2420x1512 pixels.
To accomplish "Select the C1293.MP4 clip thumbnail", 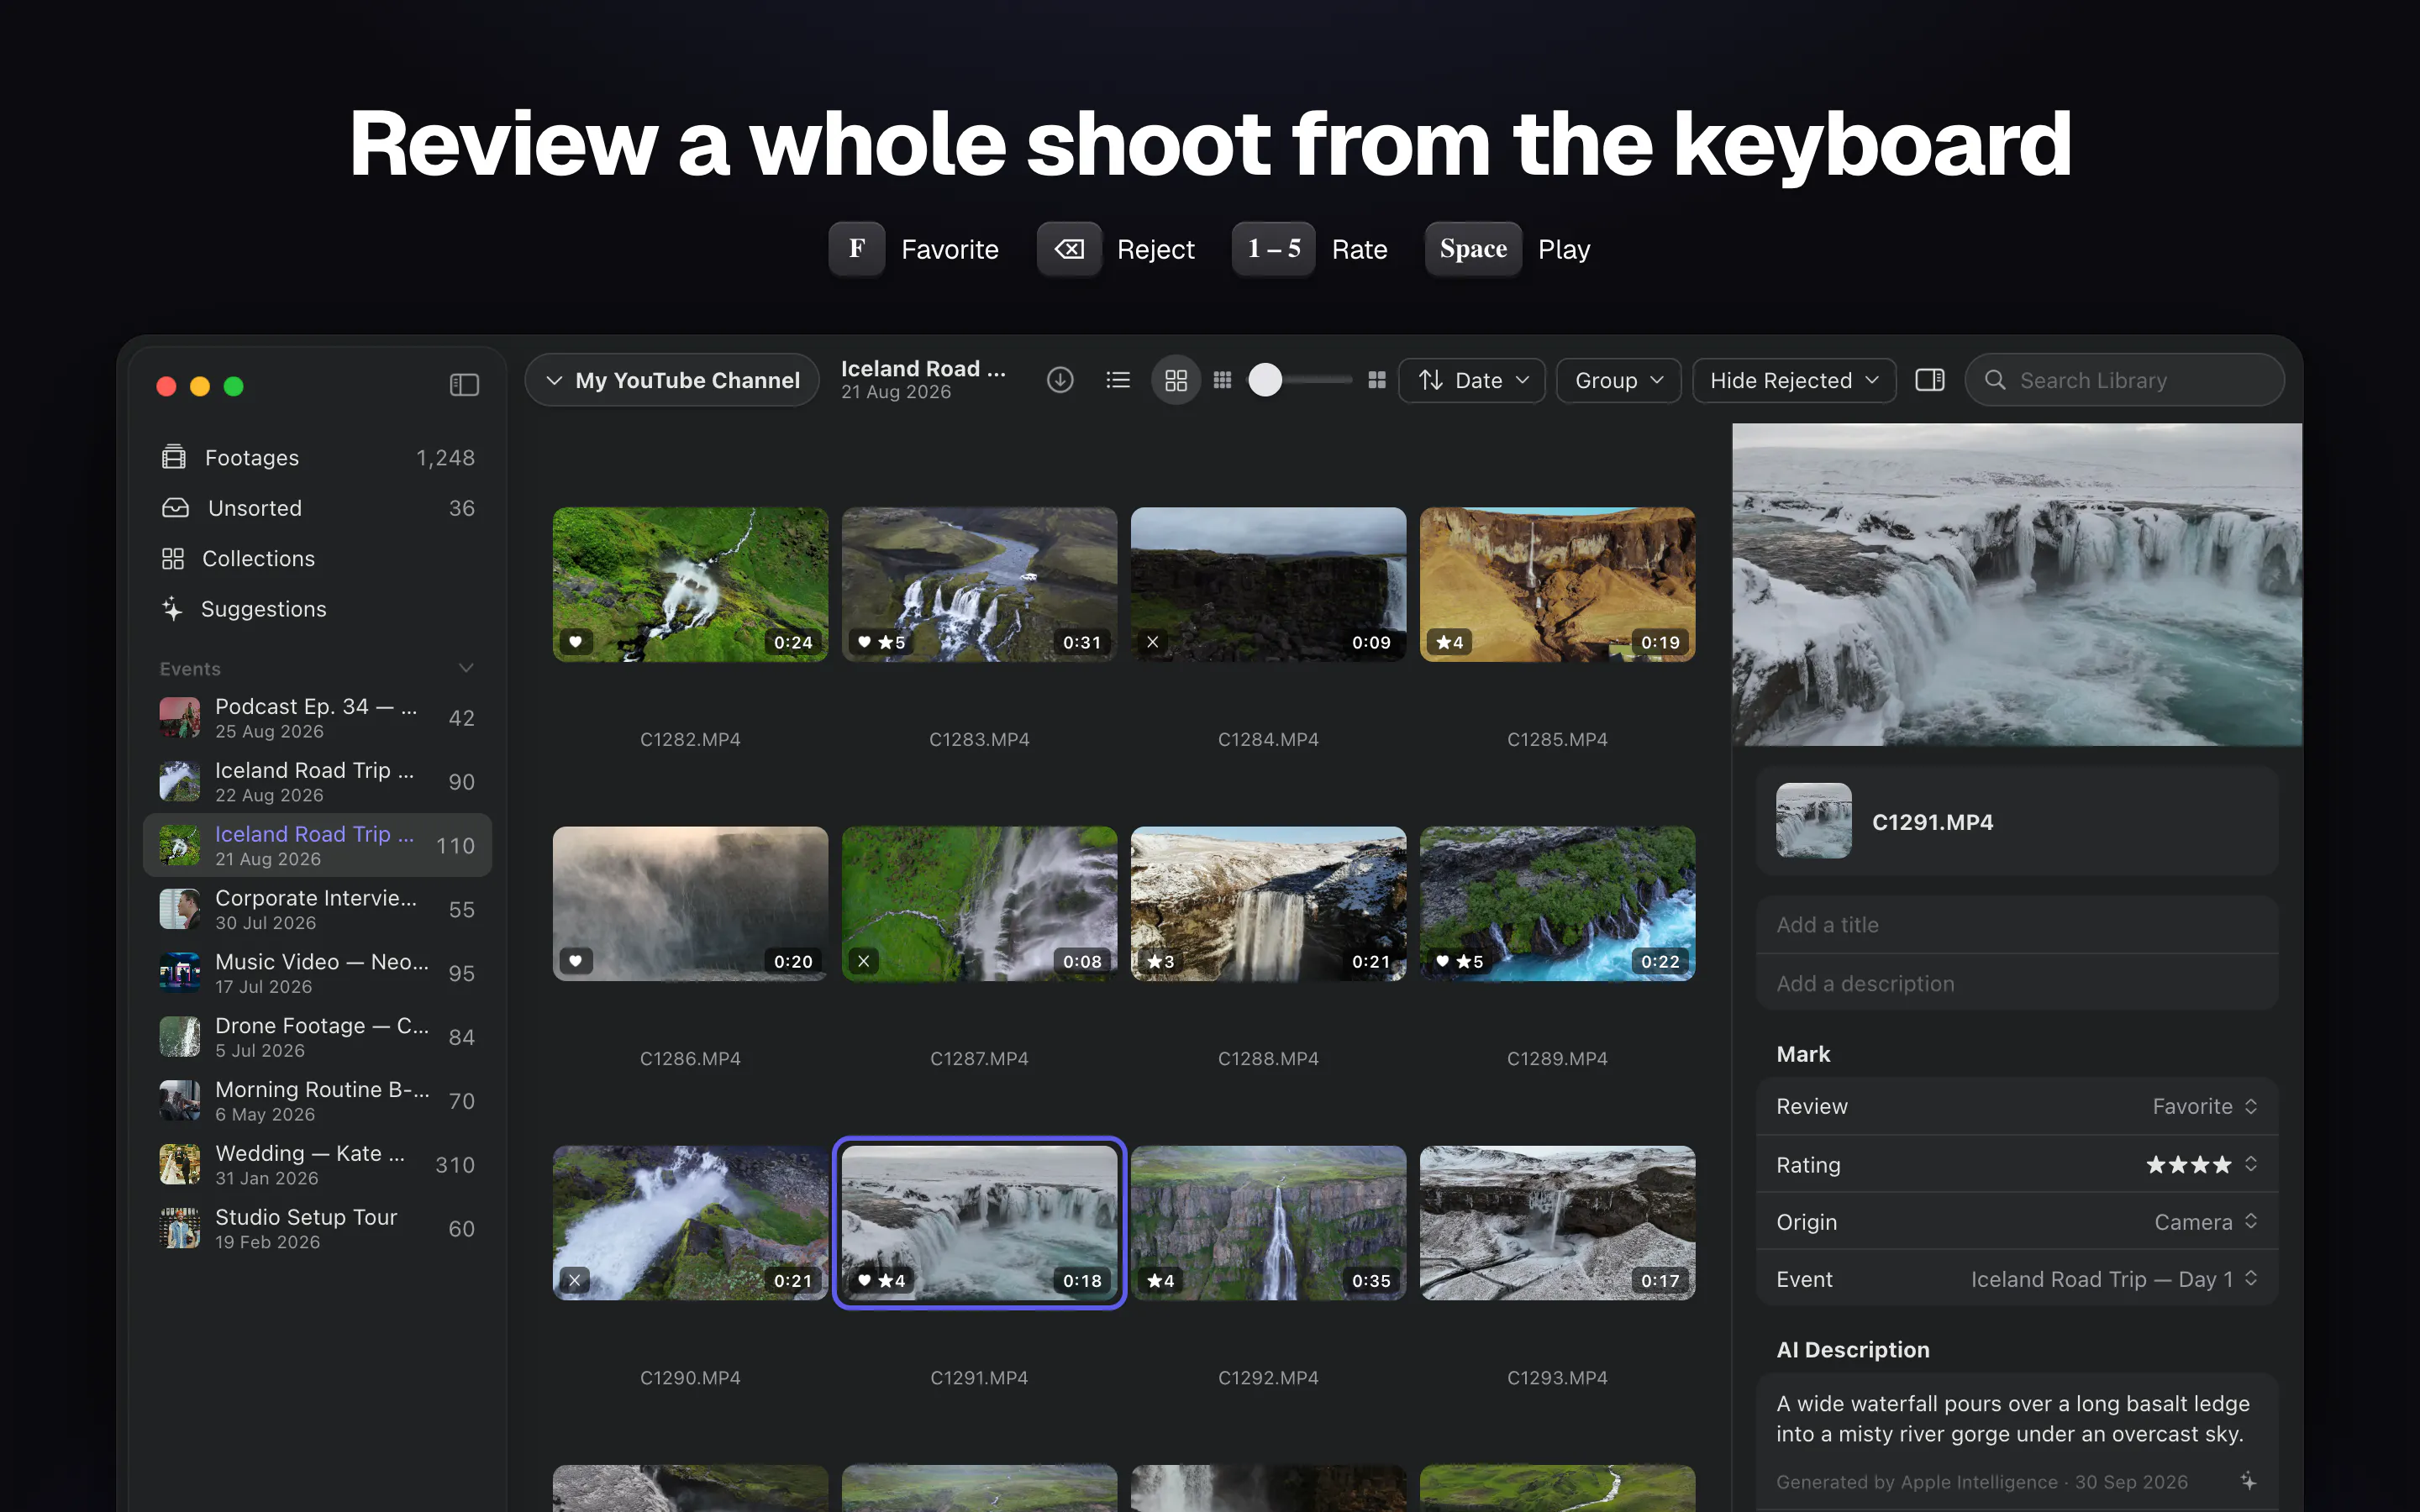I will tap(1557, 1222).
